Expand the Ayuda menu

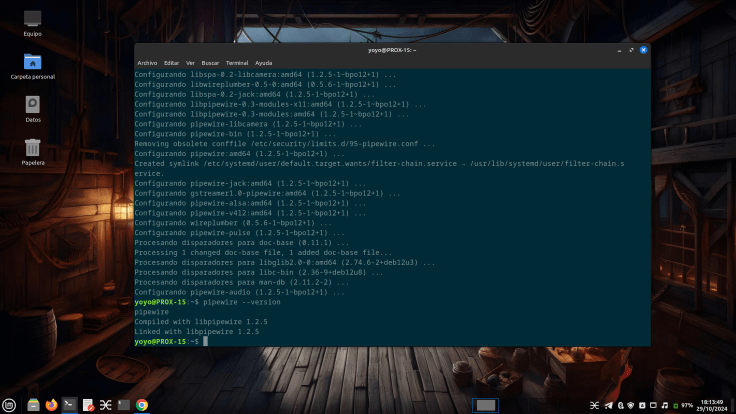[263, 62]
